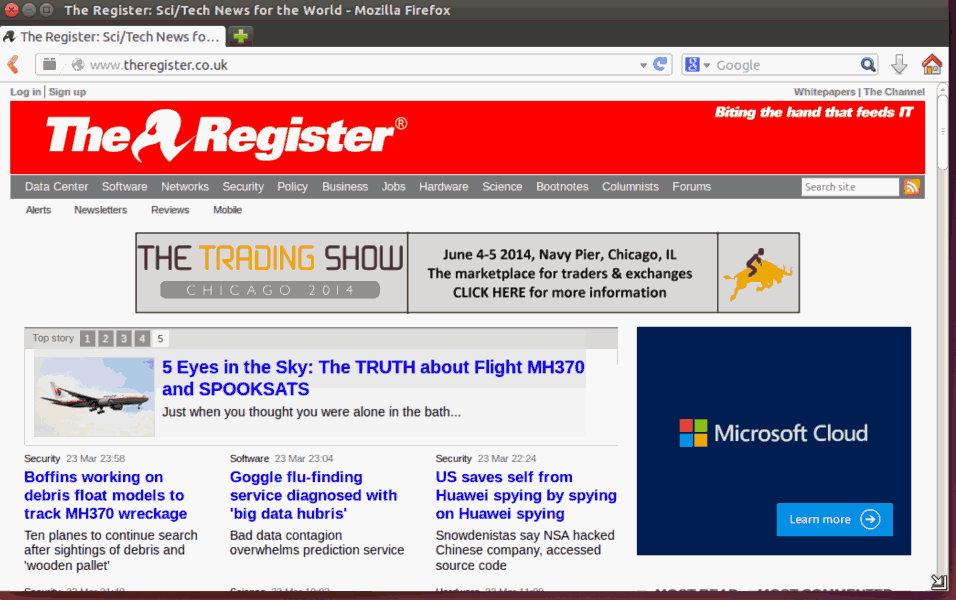Open the Whitepapers link
The width and height of the screenshot is (956, 600).
pyautogui.click(x=824, y=92)
